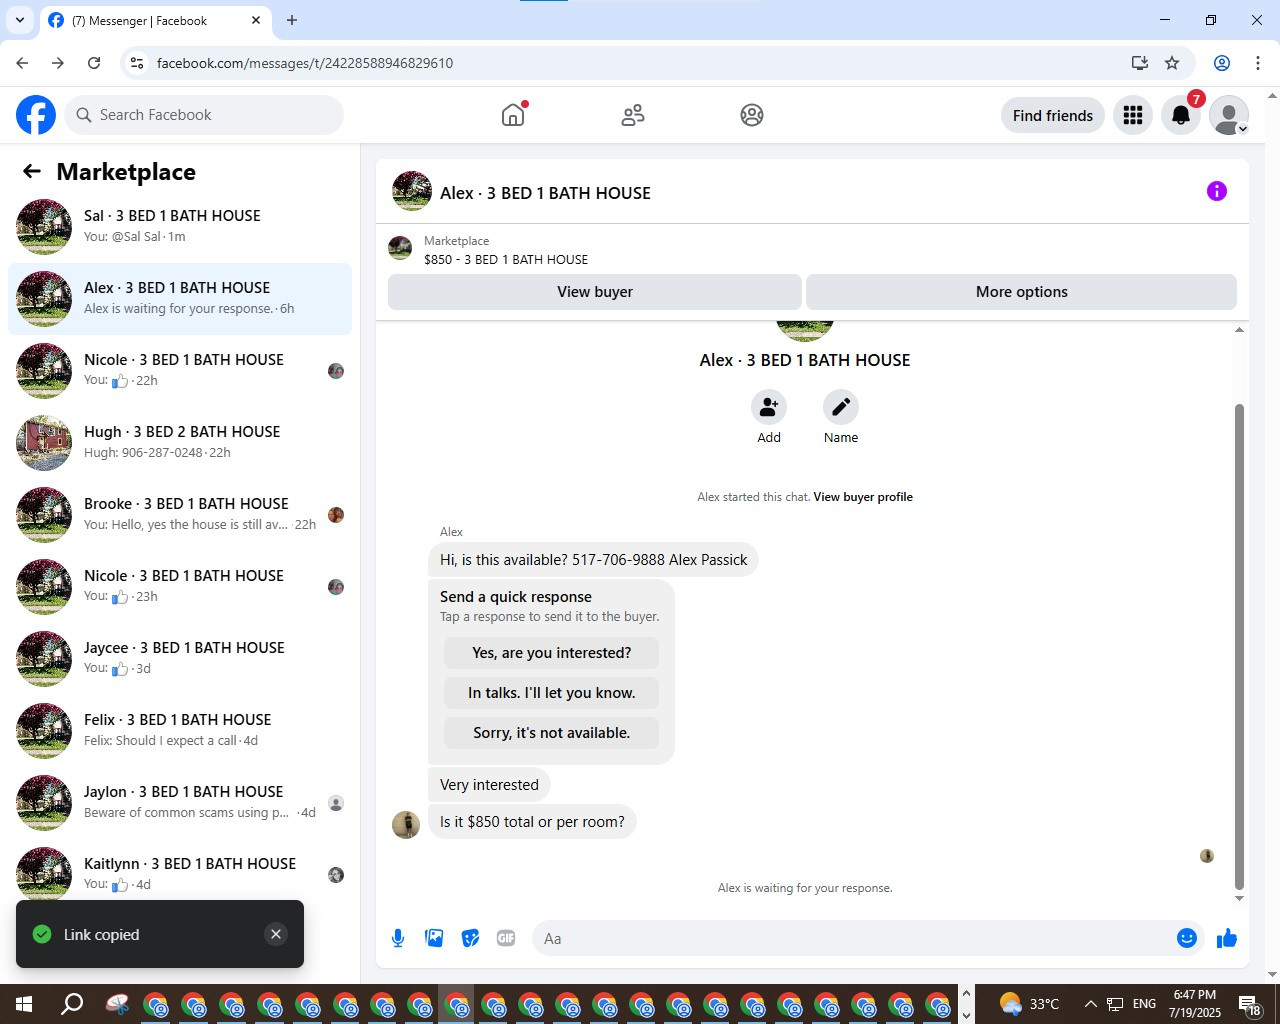Open Sal's 3 BED 1 BATH HOUSE chat
1280x1024 pixels.
click(180, 227)
